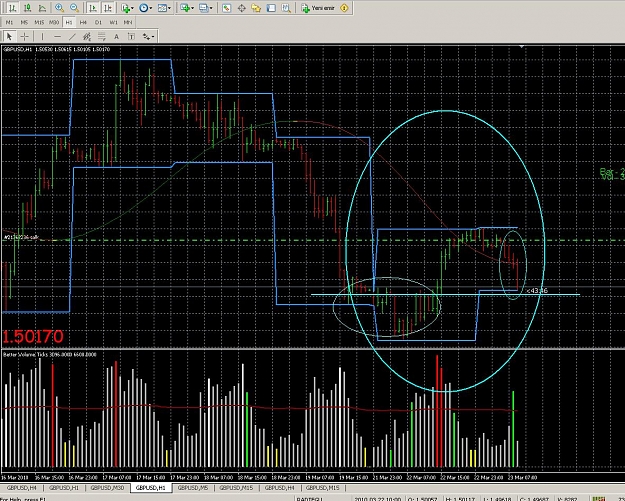Image resolution: width=625 pixels, height=501 pixels.
Task: Select the trendline drawing tool
Action: coord(72,37)
